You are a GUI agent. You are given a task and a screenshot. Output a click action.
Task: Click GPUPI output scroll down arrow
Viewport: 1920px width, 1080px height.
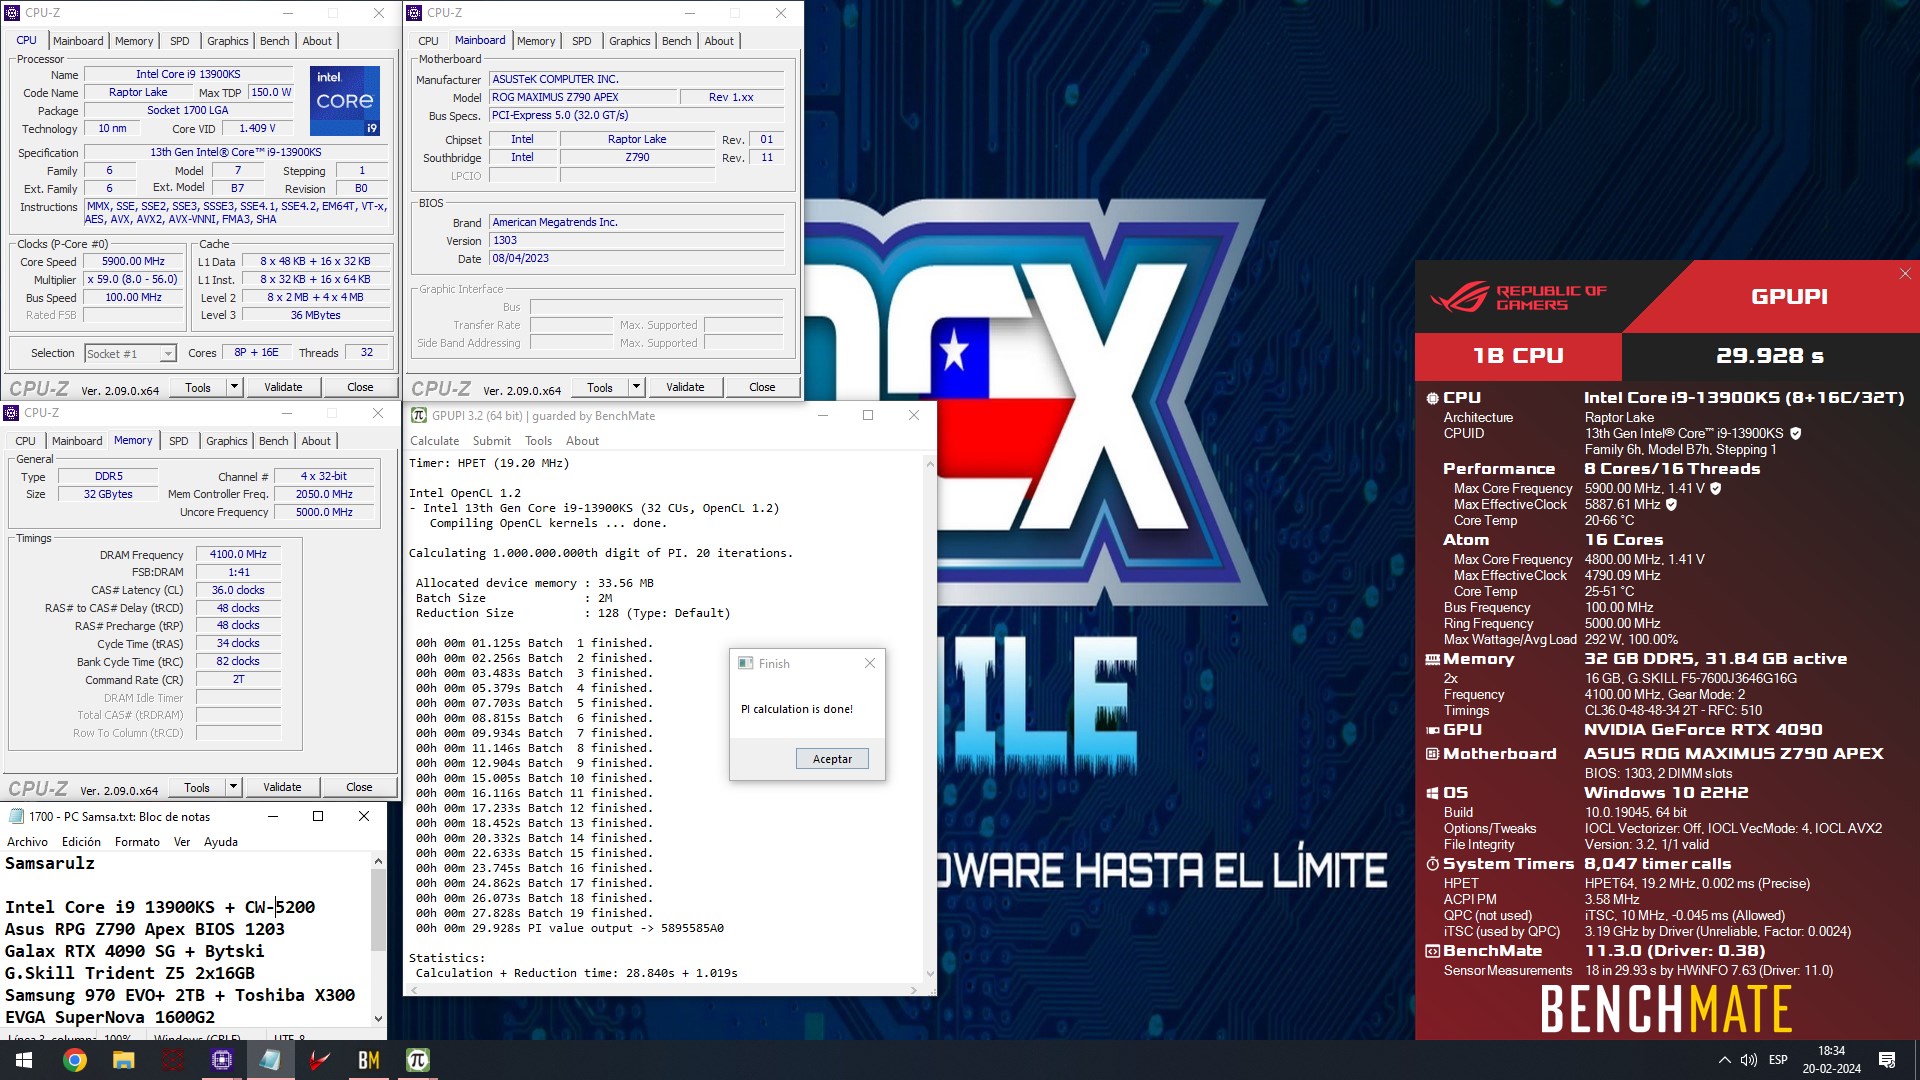(x=930, y=973)
